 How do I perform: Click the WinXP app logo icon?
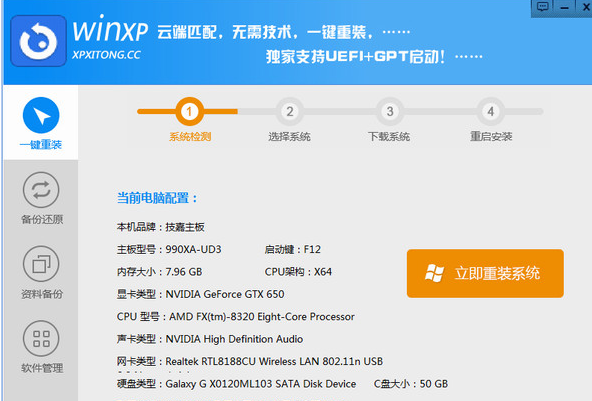(x=39, y=41)
